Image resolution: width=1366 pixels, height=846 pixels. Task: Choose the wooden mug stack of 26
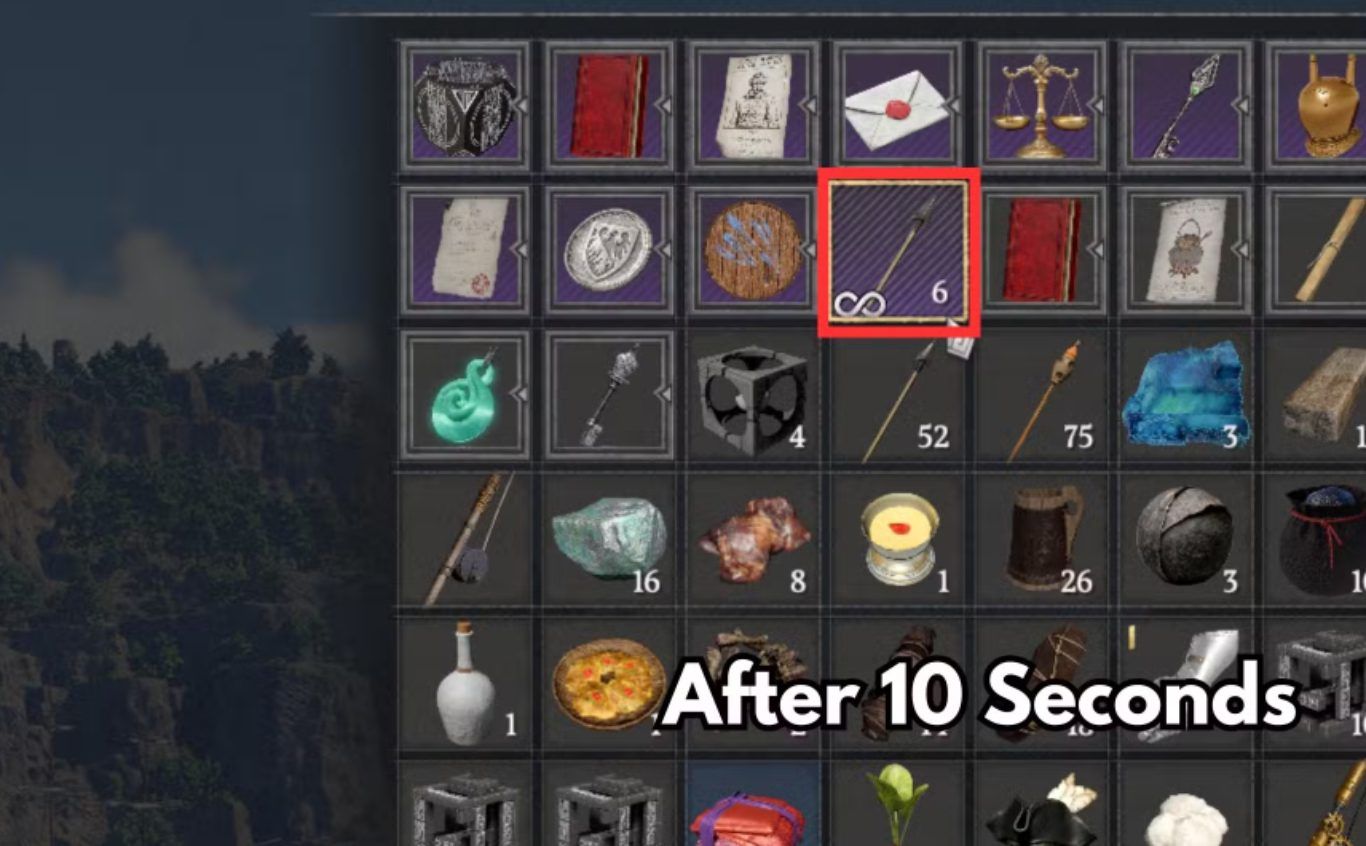point(1042,540)
